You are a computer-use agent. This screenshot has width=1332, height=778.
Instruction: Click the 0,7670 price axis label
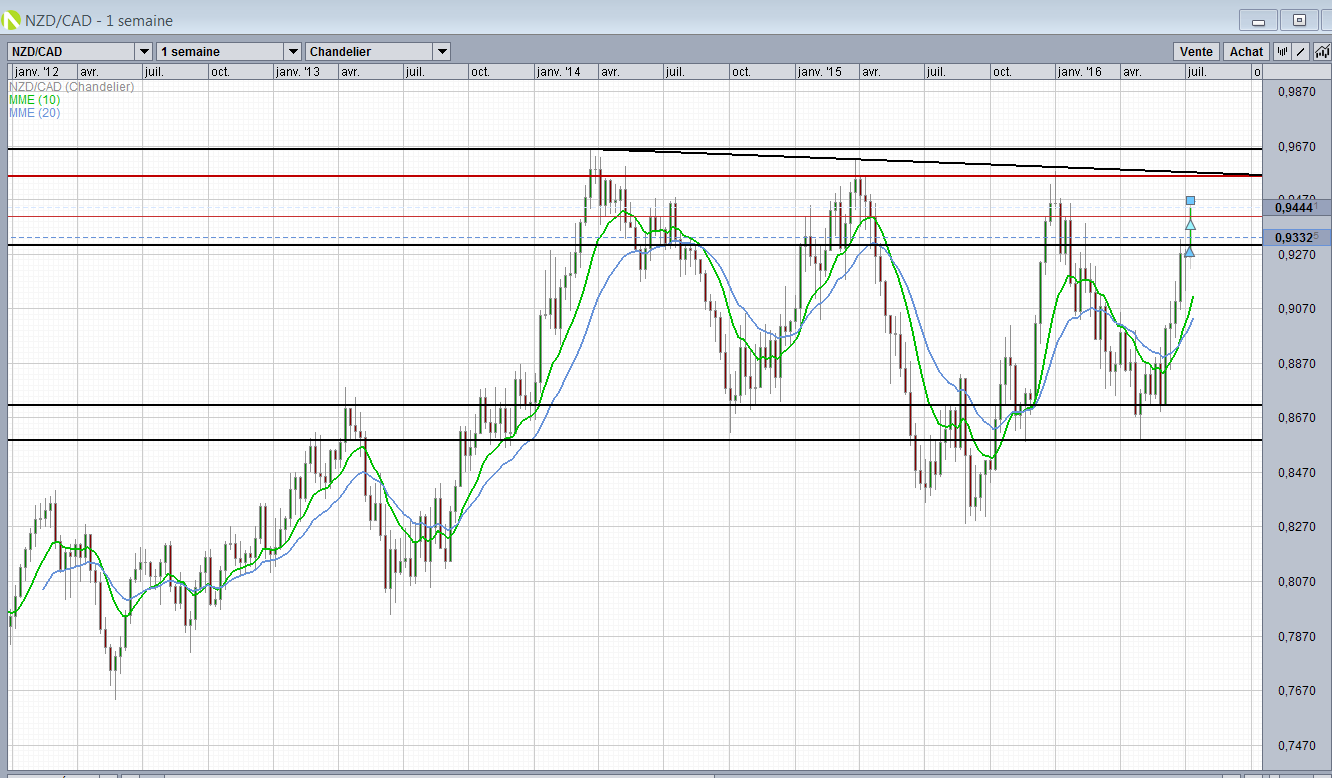coord(1296,691)
